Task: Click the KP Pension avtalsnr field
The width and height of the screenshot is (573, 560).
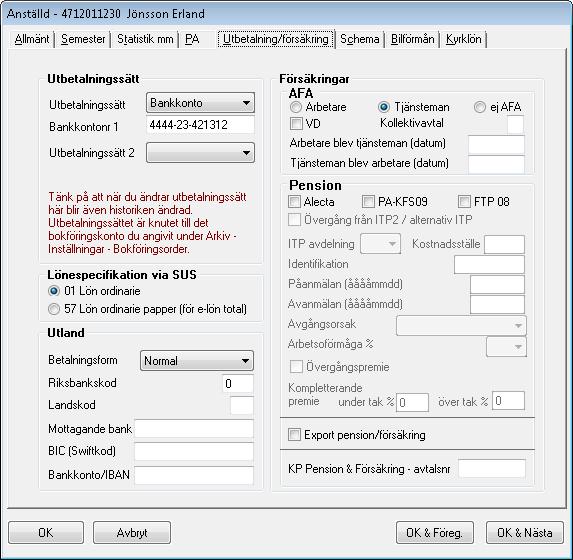Action: [492, 469]
